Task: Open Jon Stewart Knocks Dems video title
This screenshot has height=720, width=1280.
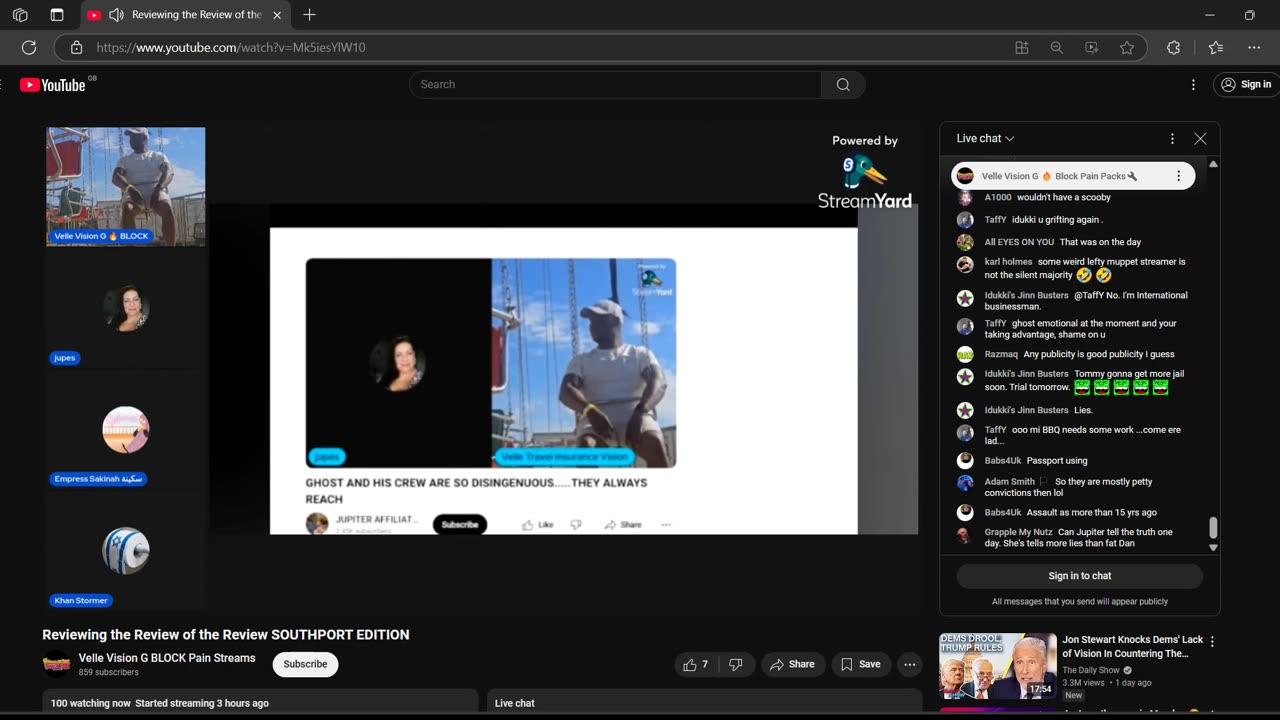Action: [x=1133, y=646]
